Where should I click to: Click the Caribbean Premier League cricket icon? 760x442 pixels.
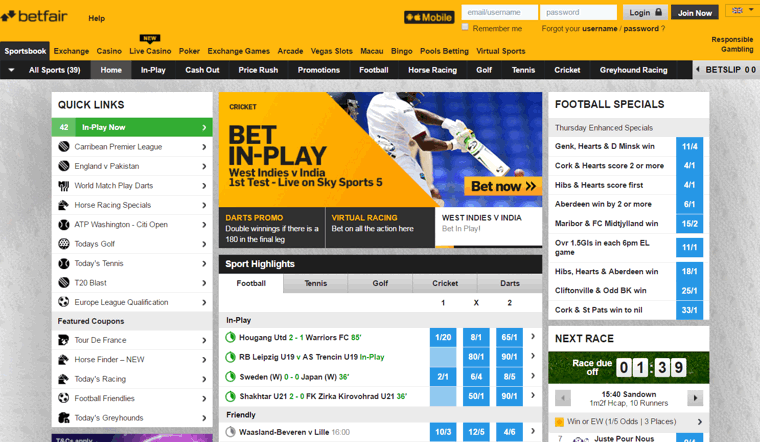pos(63,146)
